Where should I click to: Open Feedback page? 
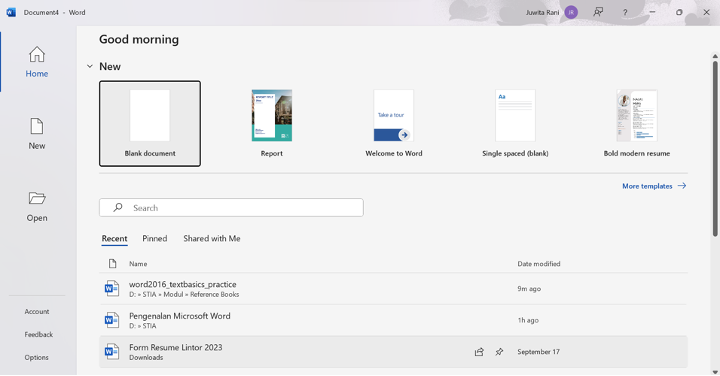39,335
